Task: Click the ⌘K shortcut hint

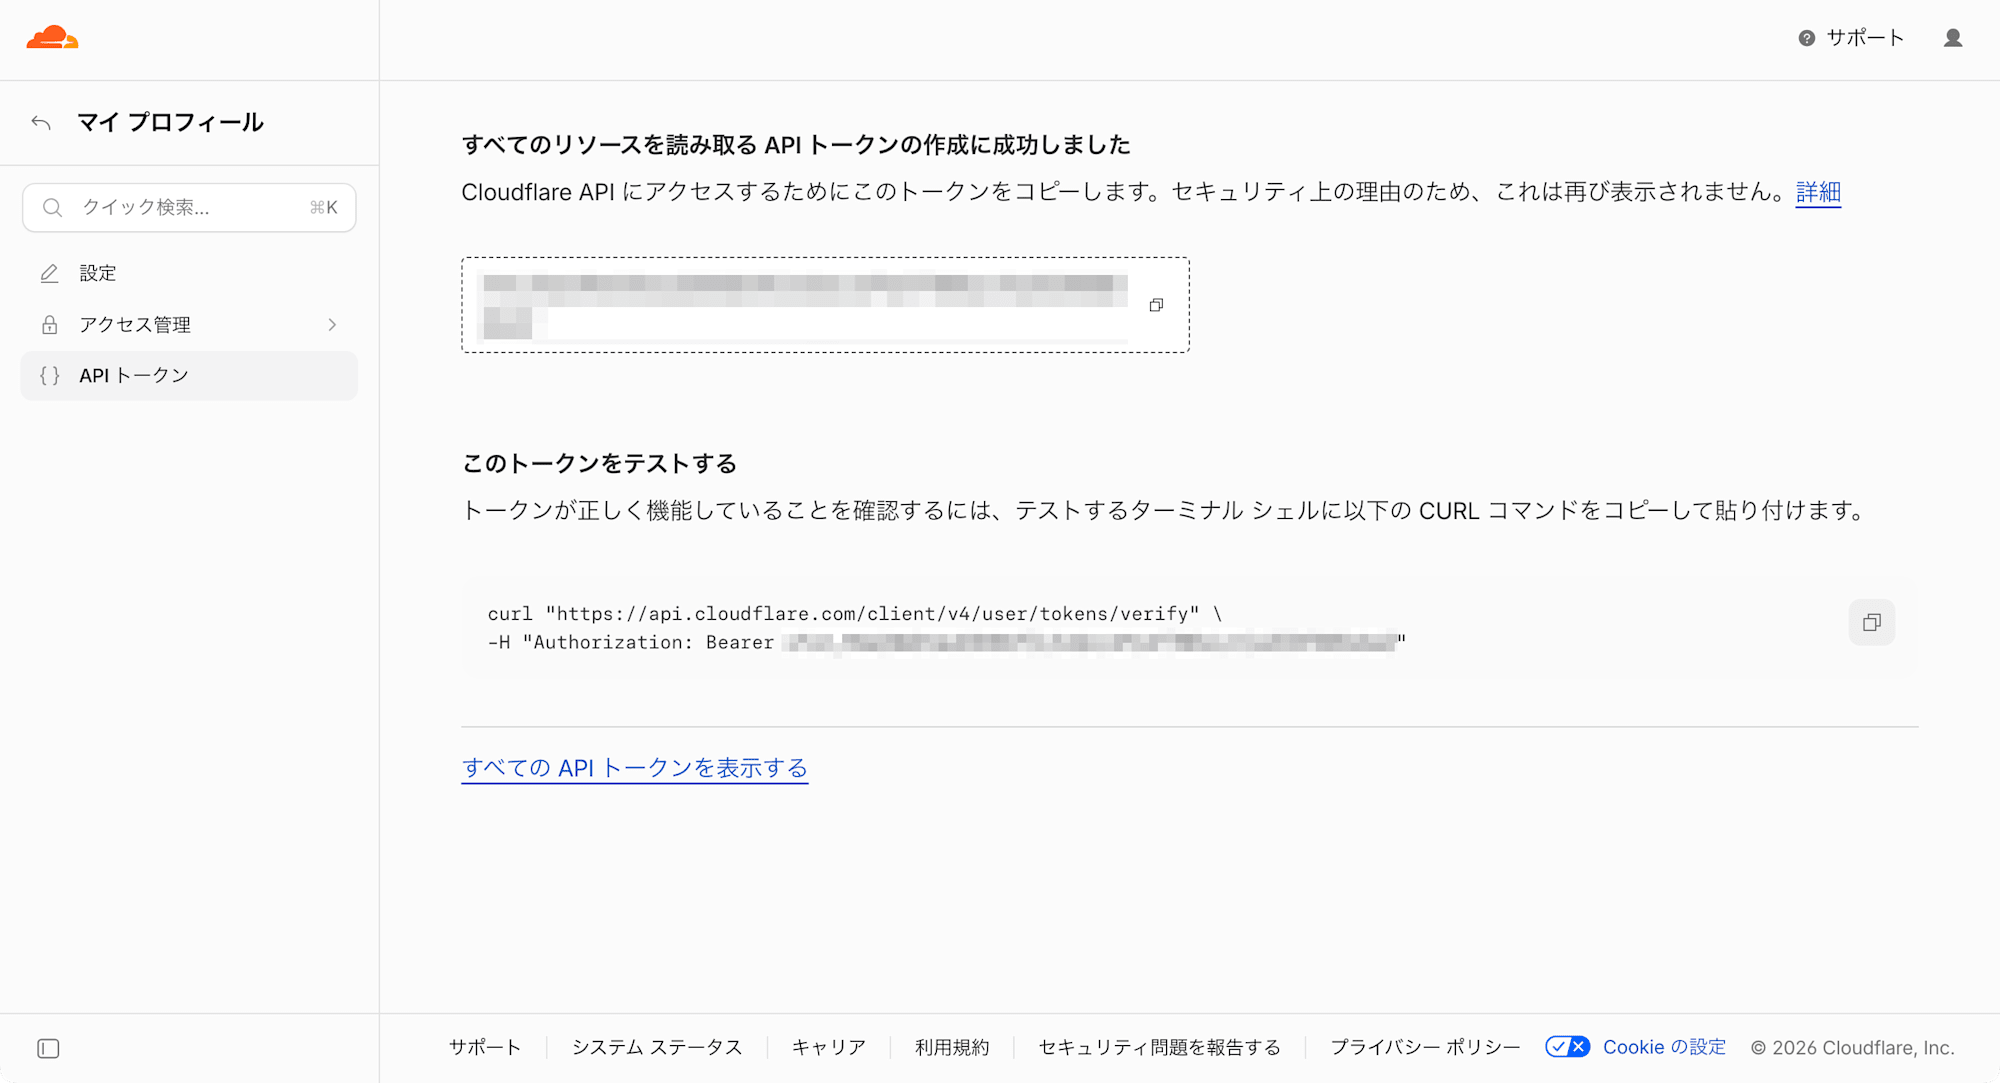Action: [324, 208]
